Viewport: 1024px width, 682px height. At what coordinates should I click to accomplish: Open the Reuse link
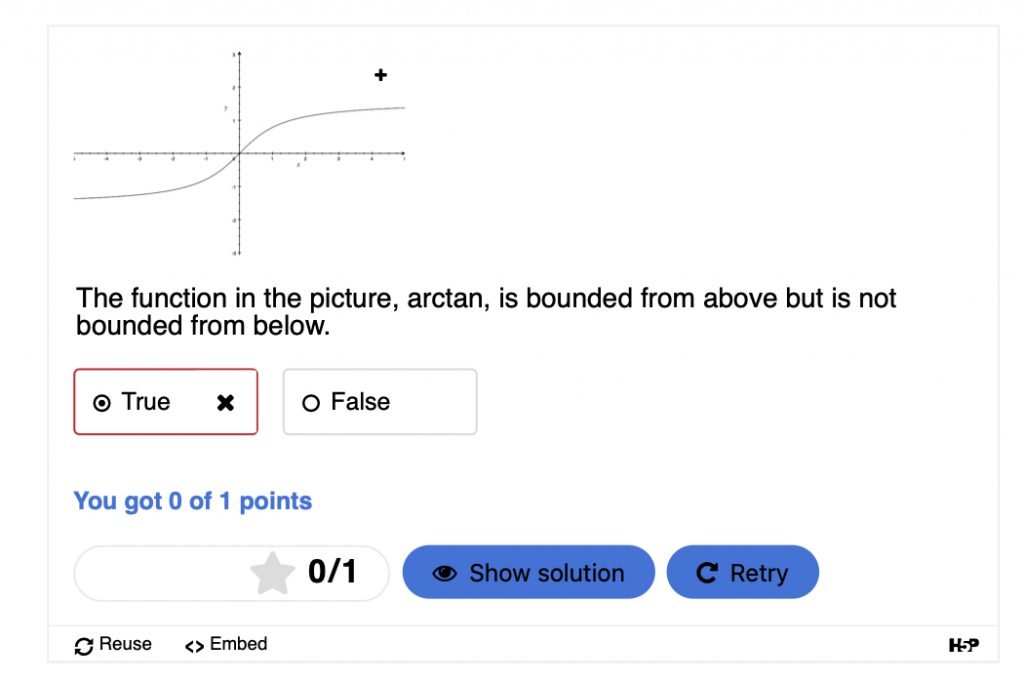click(125, 645)
